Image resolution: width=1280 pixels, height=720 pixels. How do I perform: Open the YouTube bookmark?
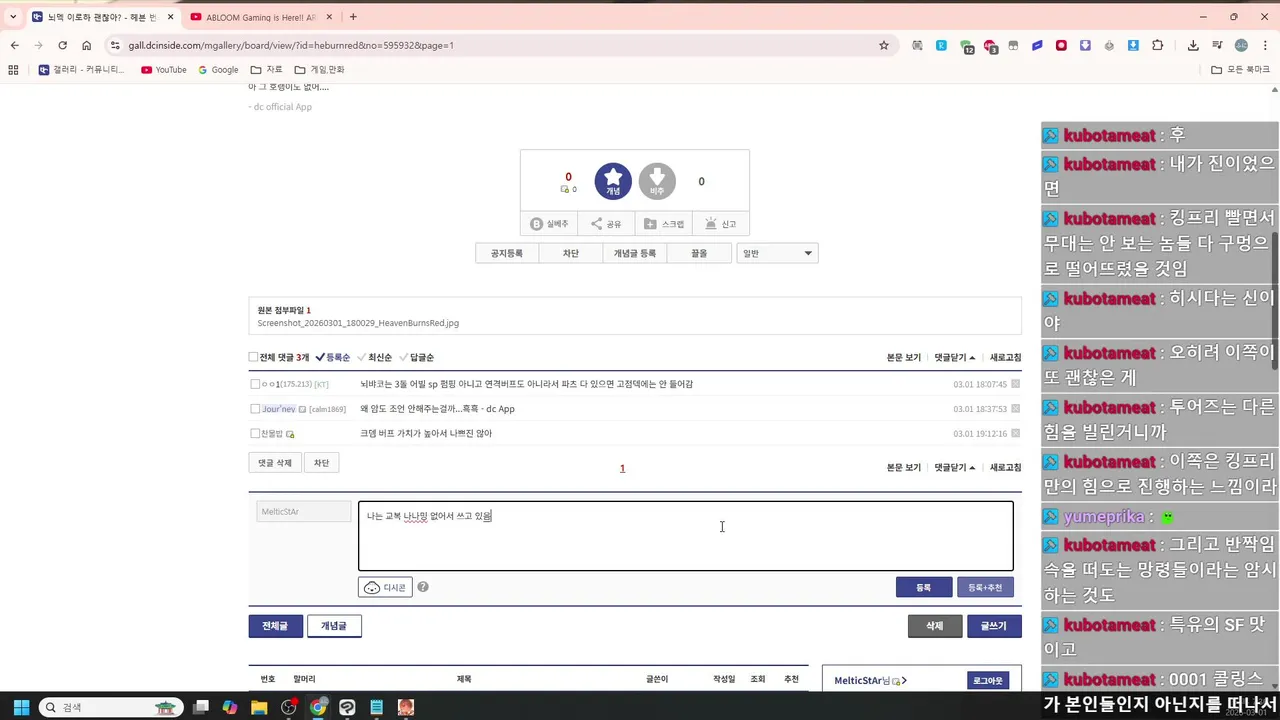tap(164, 70)
